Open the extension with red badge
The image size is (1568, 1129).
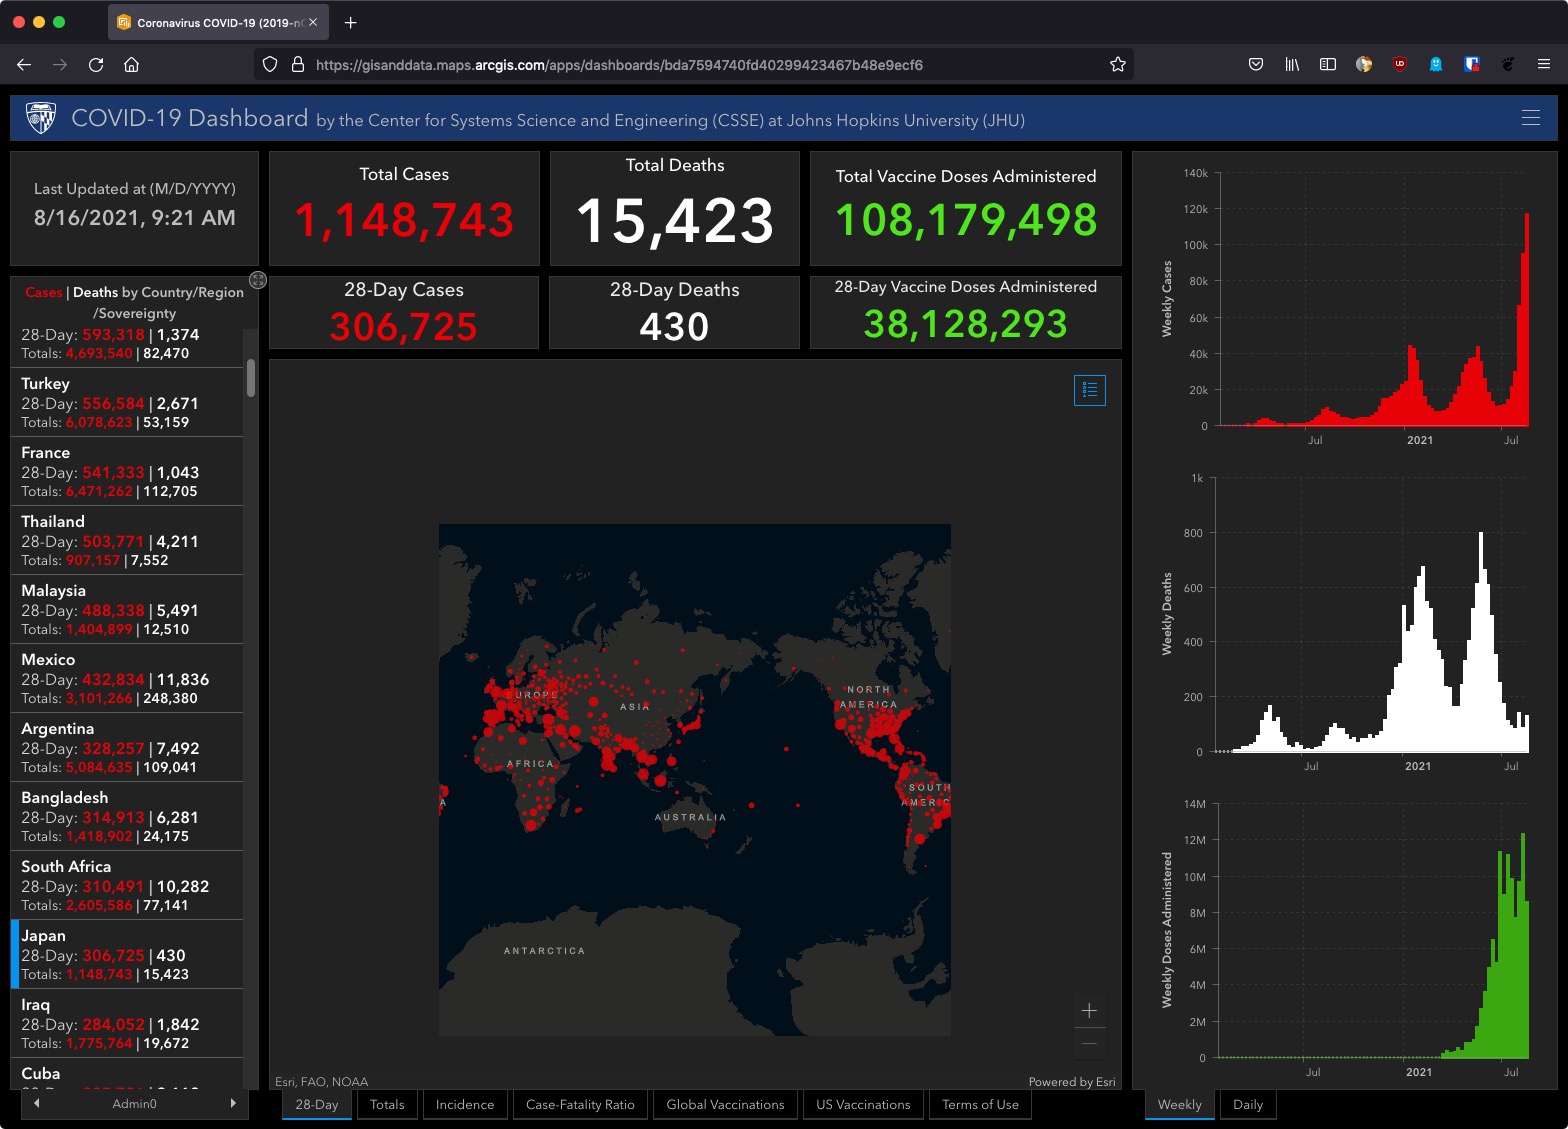click(1472, 64)
